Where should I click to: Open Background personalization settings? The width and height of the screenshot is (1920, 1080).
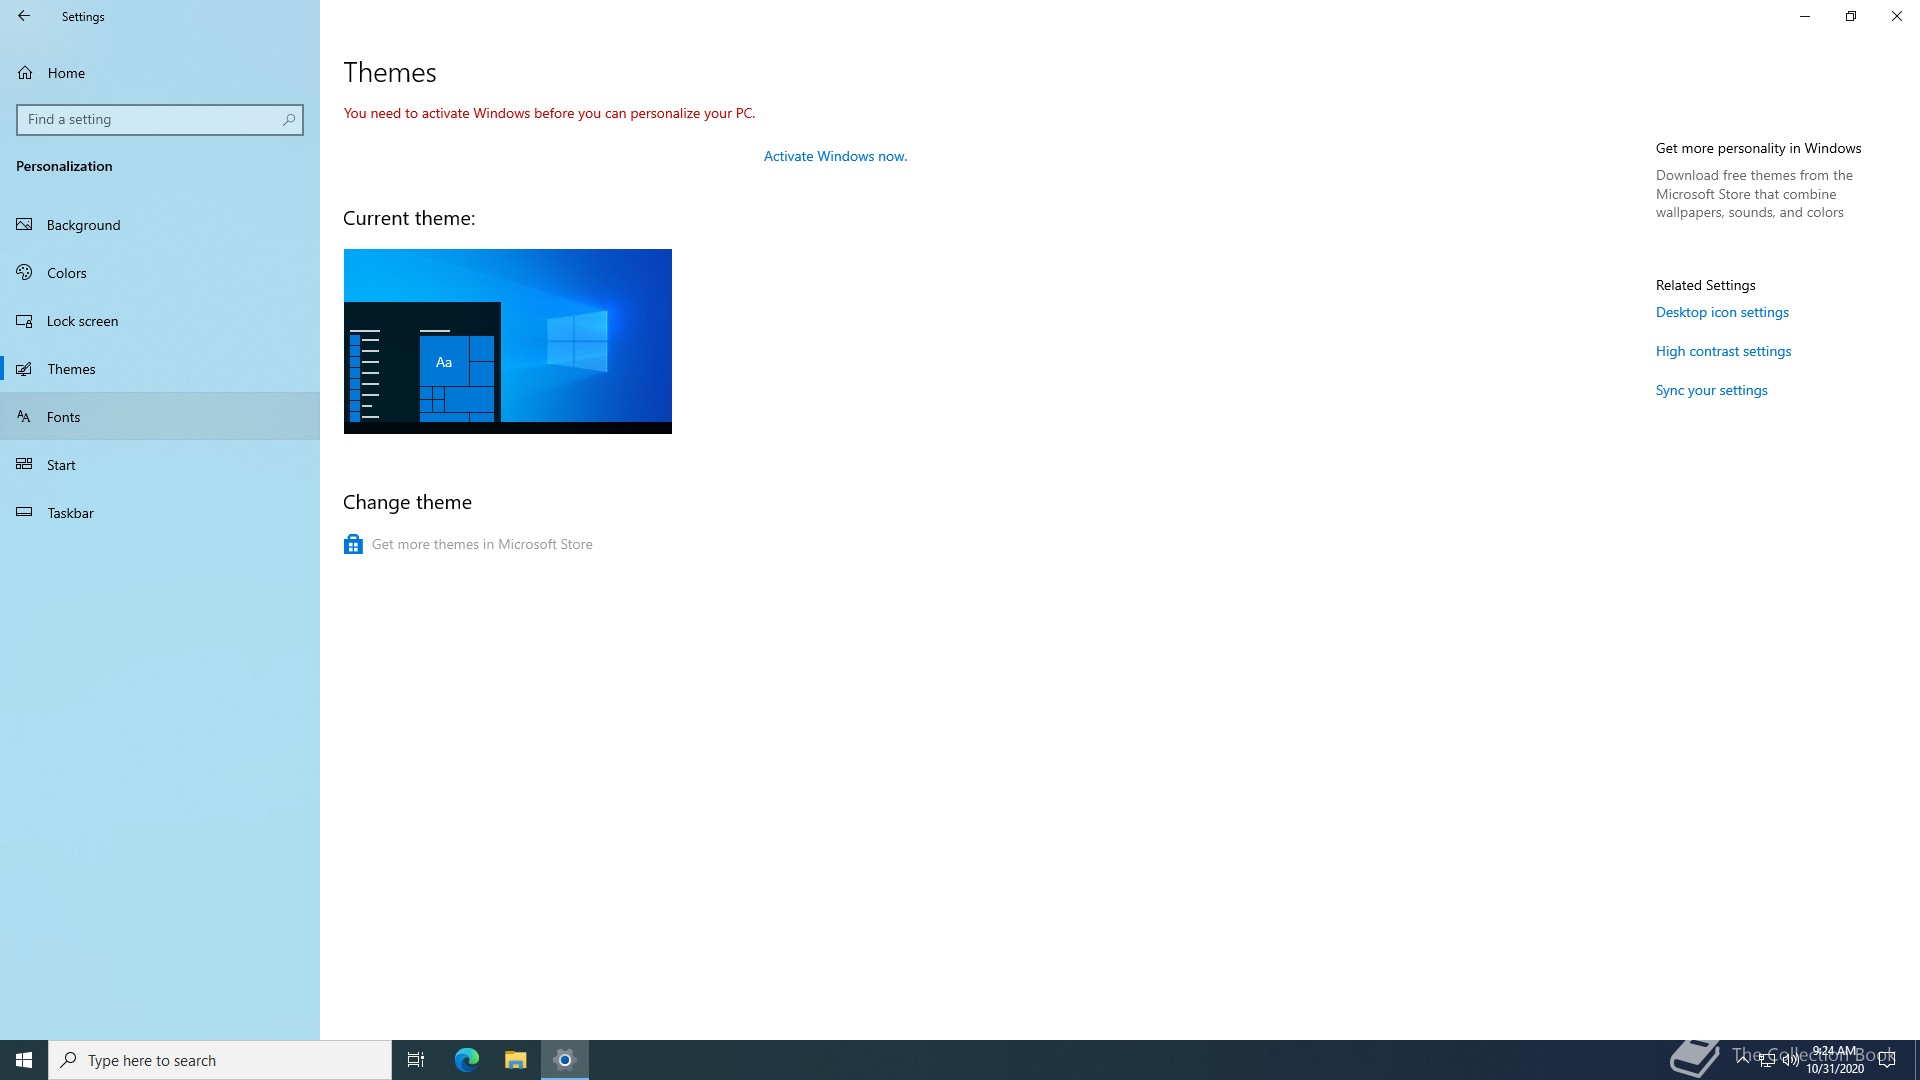[160, 225]
